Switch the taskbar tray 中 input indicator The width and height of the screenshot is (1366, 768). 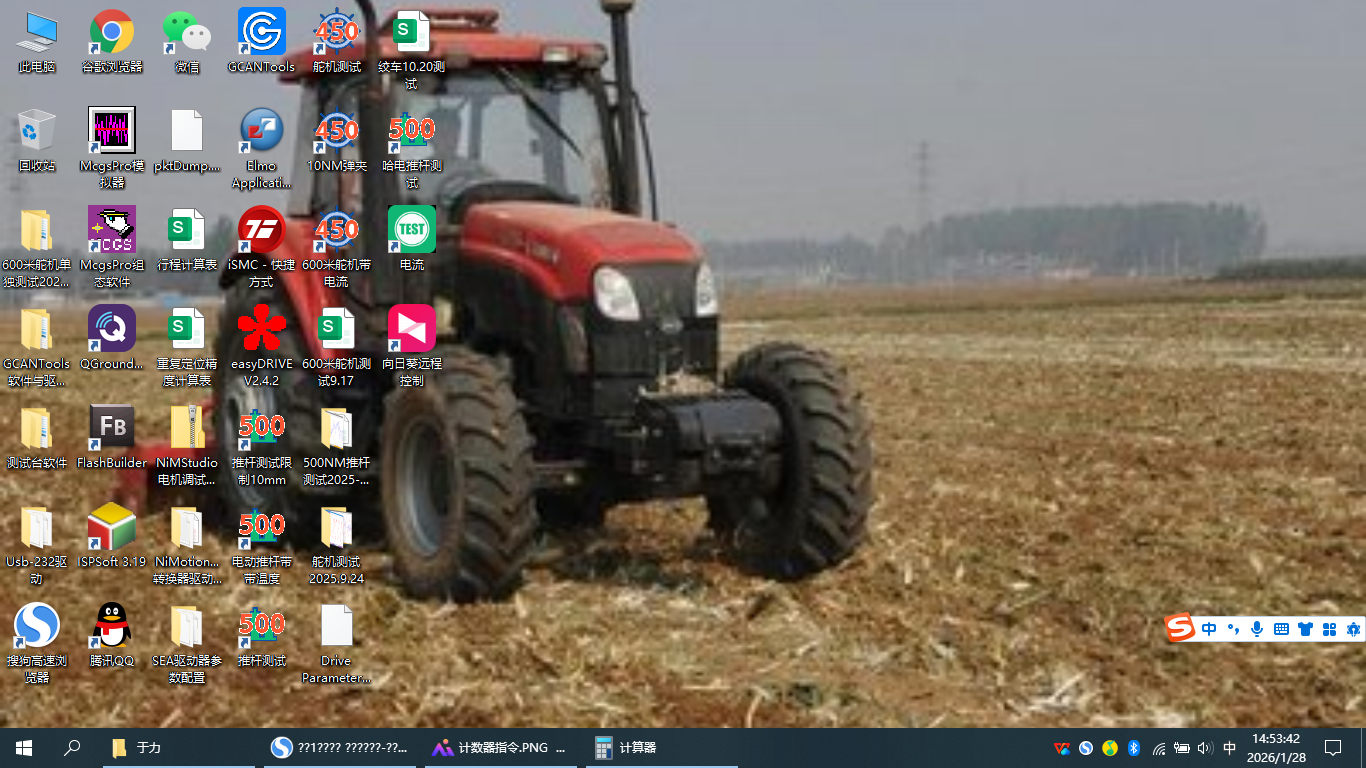[1229, 748]
